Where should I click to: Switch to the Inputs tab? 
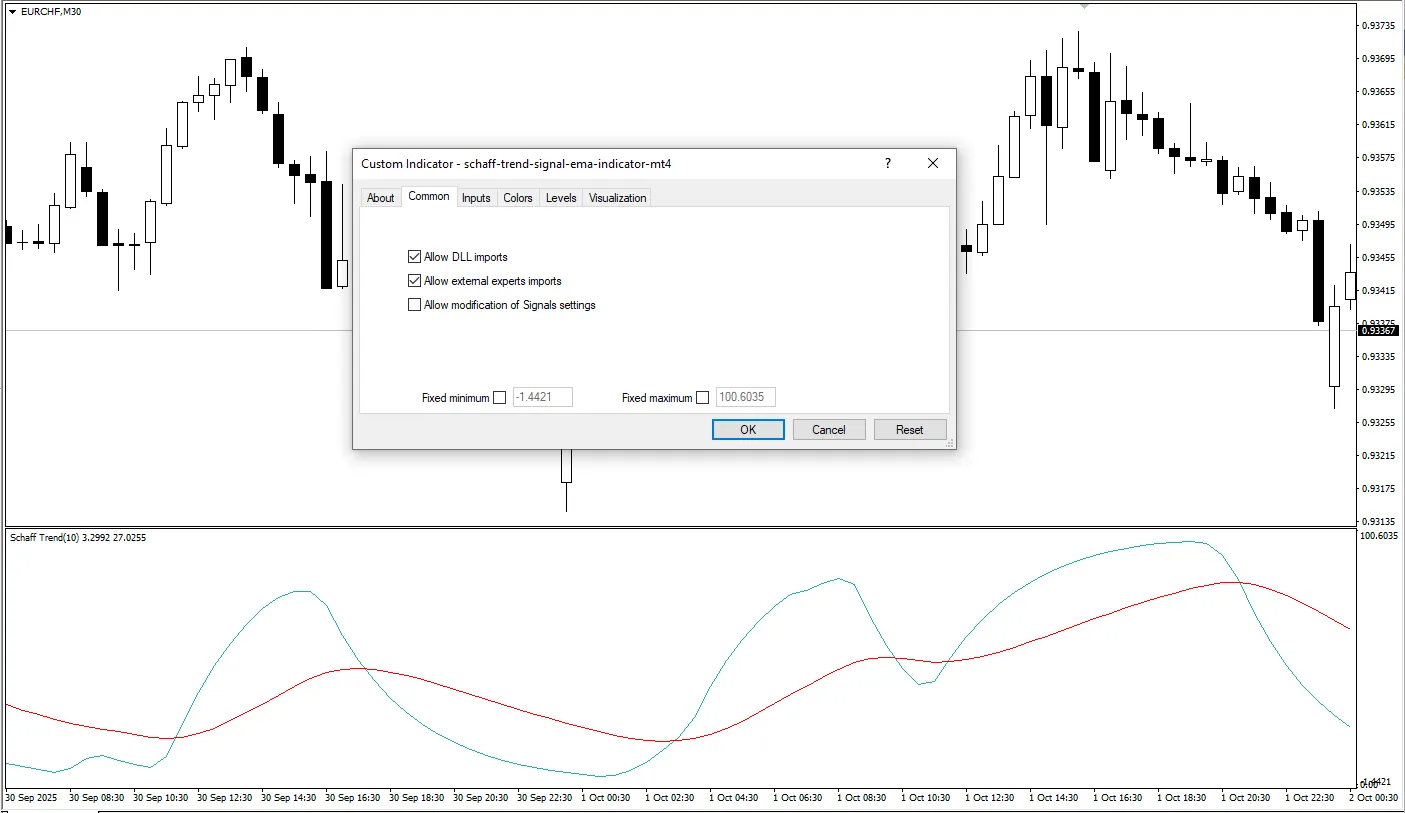pyautogui.click(x=476, y=197)
